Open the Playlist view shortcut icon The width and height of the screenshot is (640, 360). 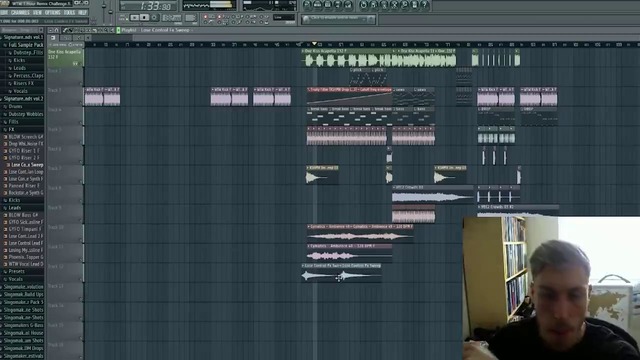click(x=307, y=5)
